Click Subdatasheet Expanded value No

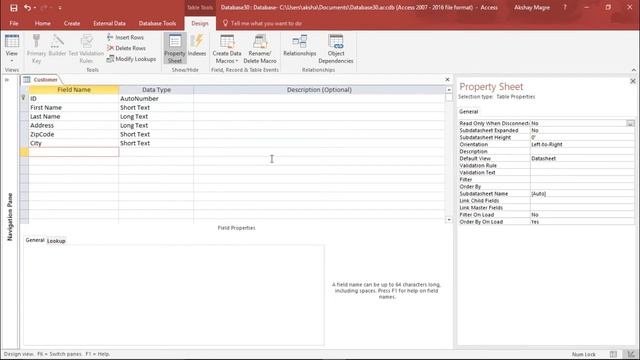pos(582,130)
